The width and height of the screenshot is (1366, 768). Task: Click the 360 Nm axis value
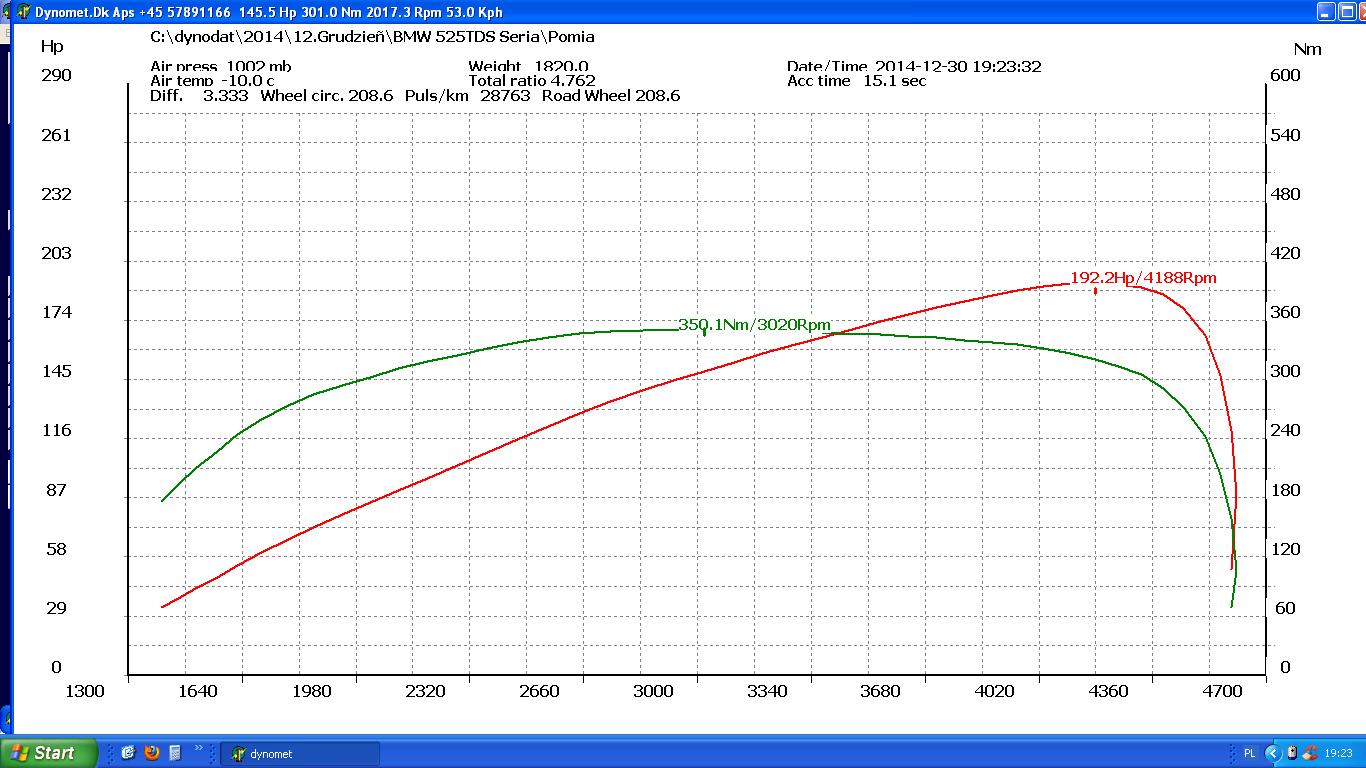[x=1284, y=312]
